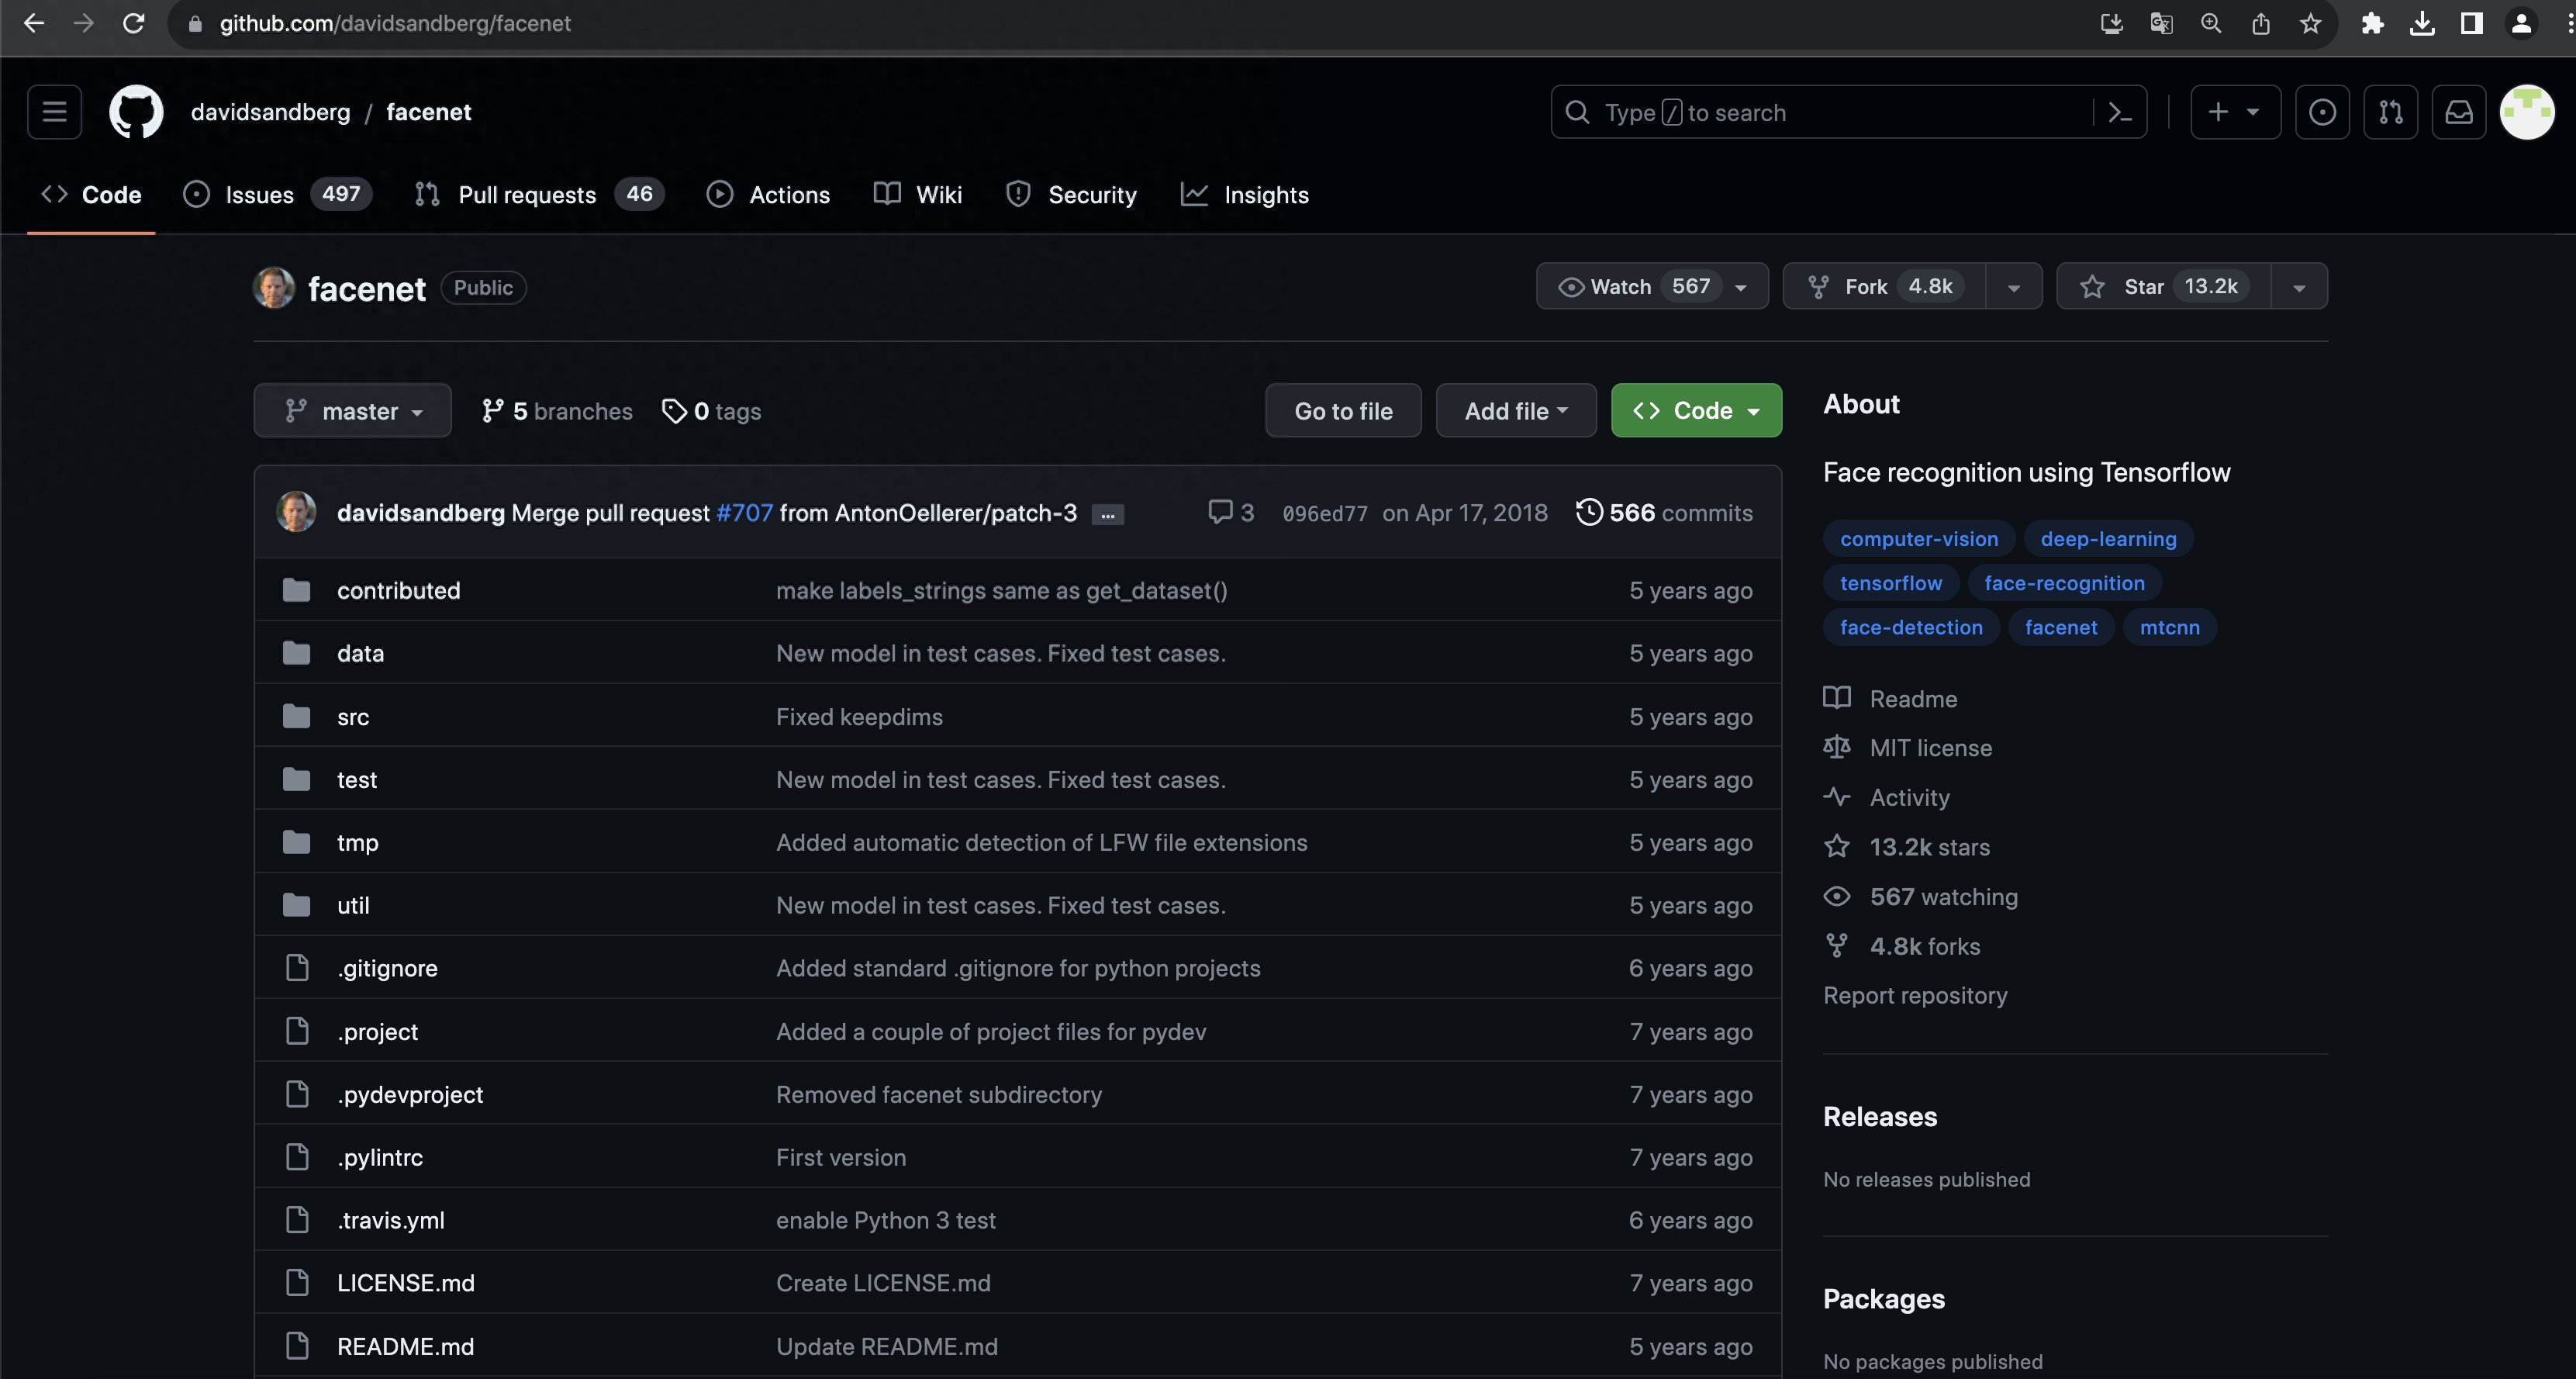Click Report repository link
2576x1379 pixels.
[1914, 995]
